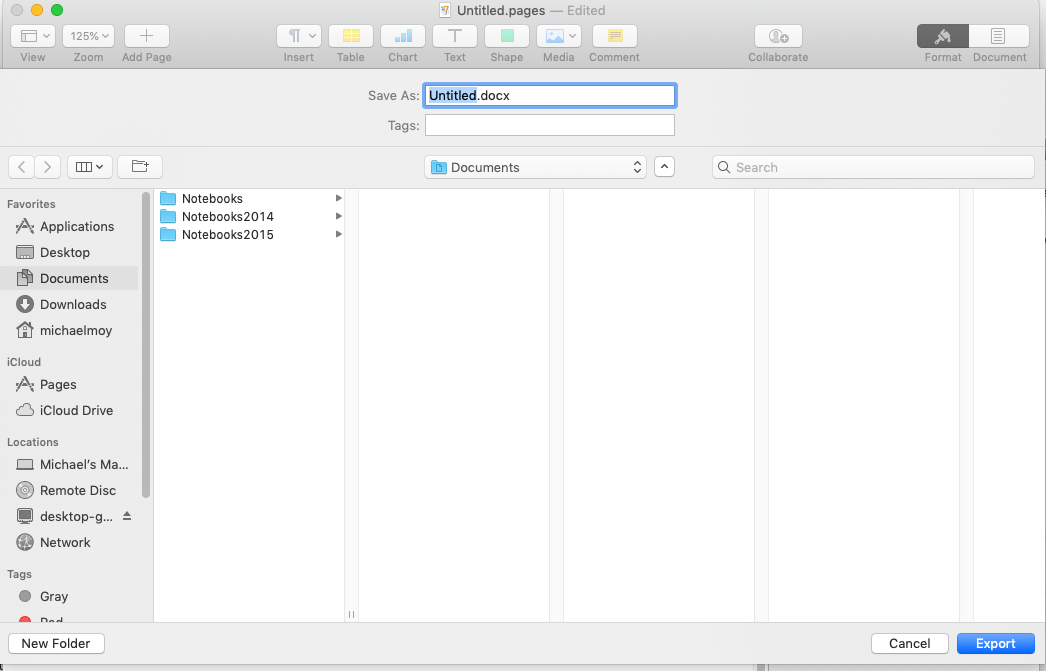Open the Media toolbar menu
The image size is (1046, 671).
tap(559, 36)
